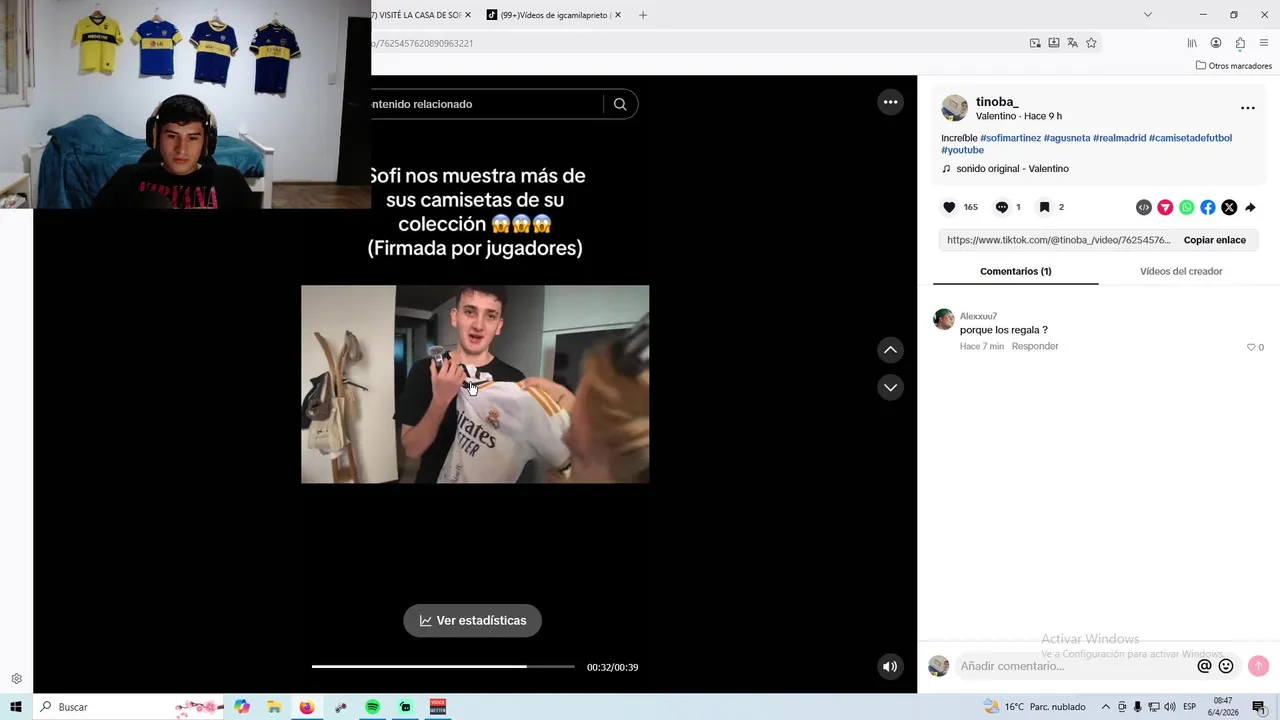
Task: Like the video with the heart icon
Action: point(949,207)
